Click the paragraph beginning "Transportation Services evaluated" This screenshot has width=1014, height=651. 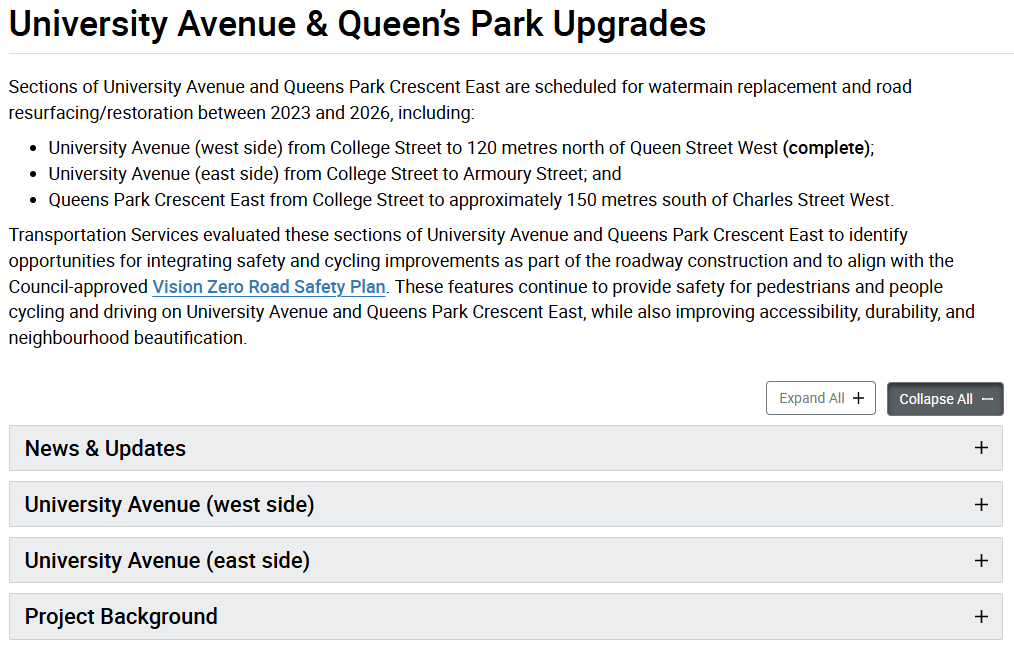tap(490, 287)
